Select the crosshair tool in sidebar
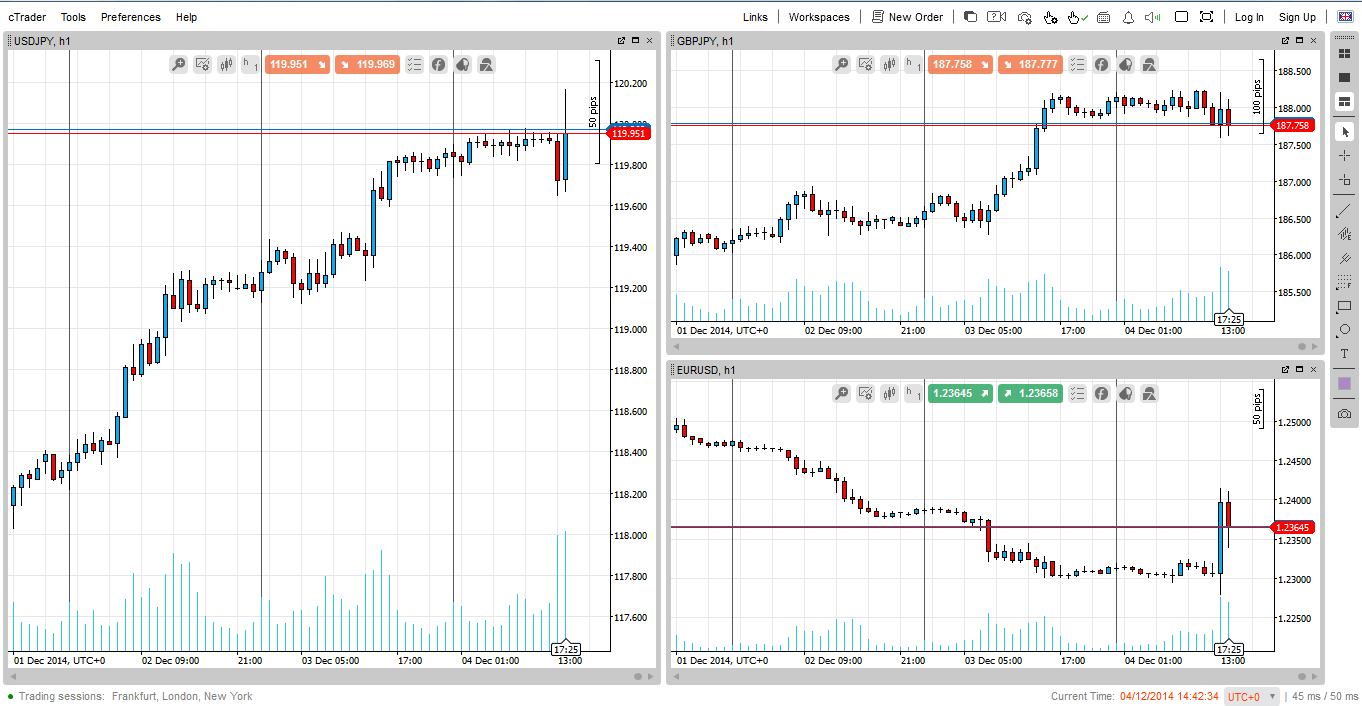Screen dimensions: 1362x706 point(1344,156)
